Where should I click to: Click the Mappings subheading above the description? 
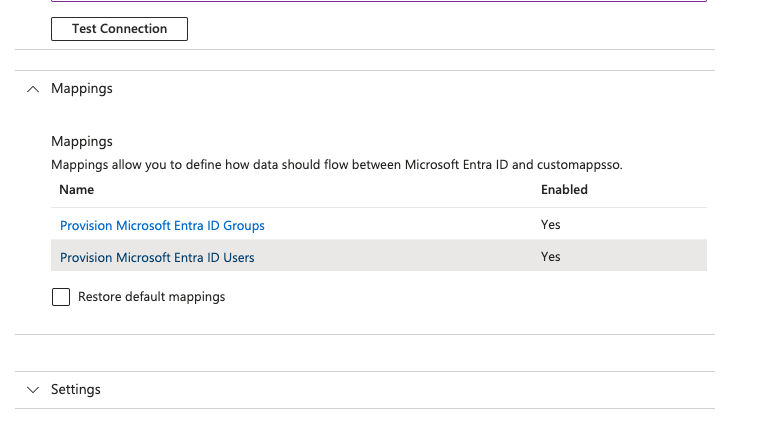[x=82, y=142]
